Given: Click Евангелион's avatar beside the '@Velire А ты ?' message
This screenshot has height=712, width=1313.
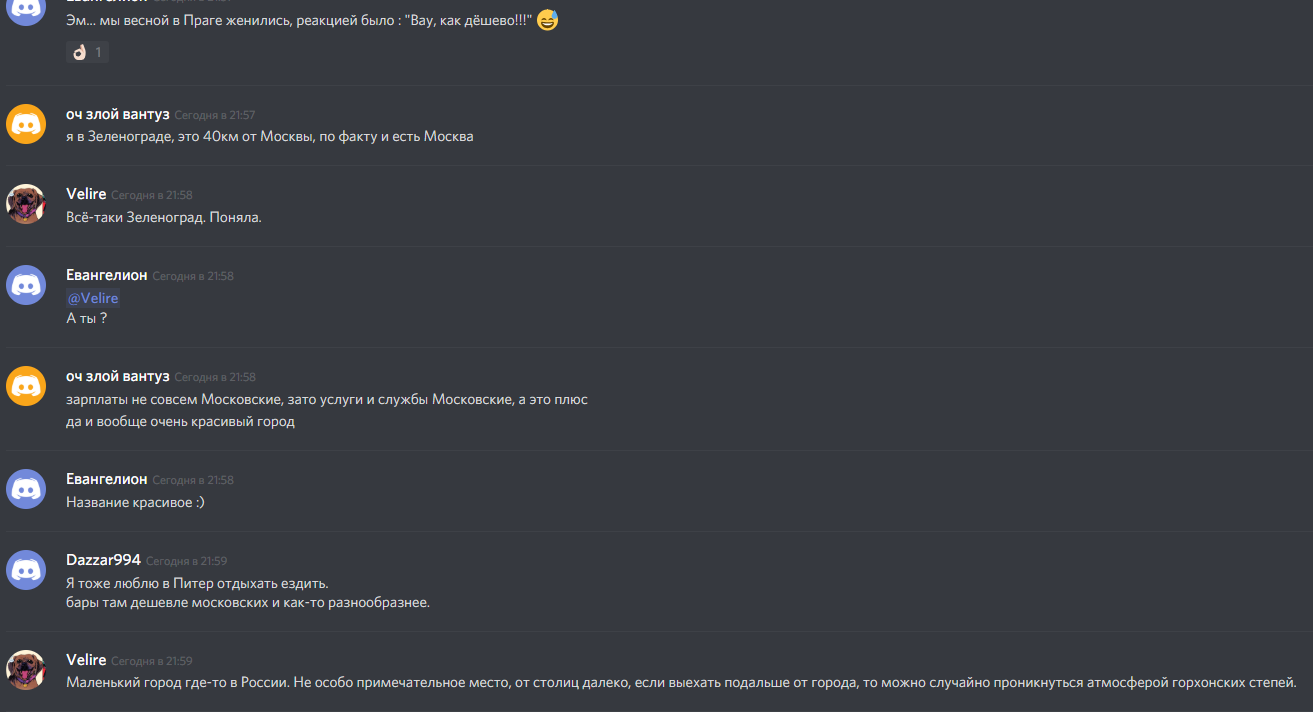Looking at the screenshot, I should [x=26, y=285].
